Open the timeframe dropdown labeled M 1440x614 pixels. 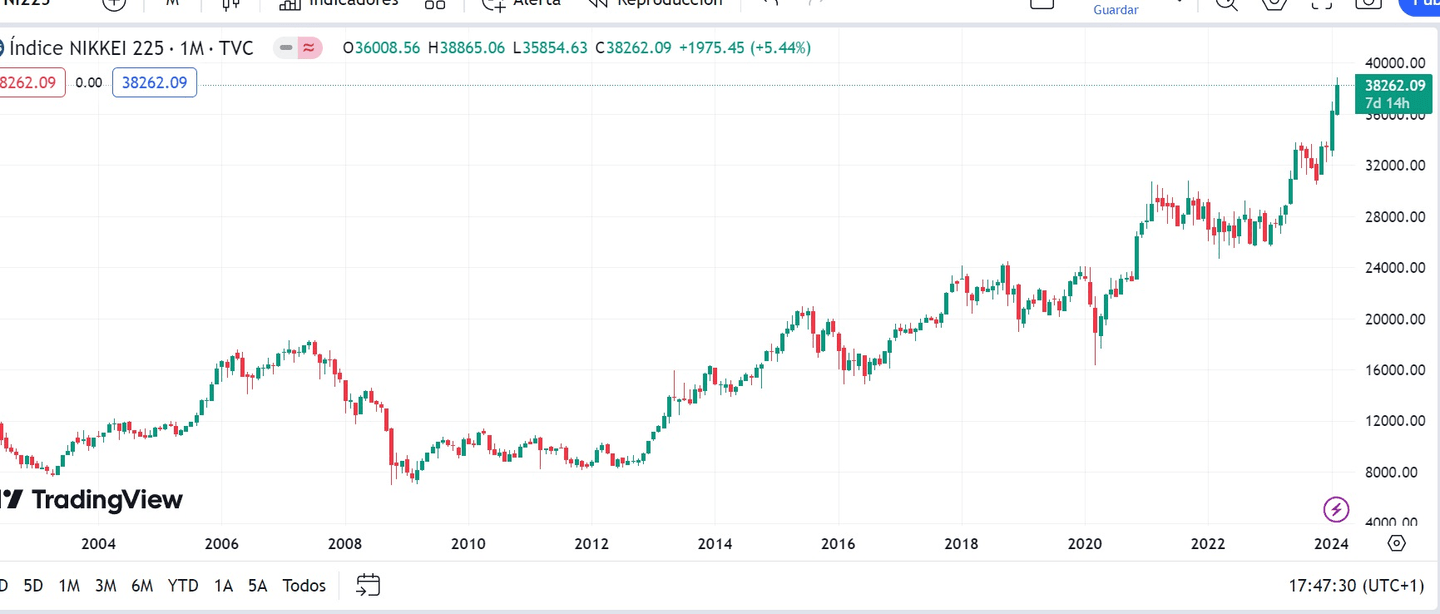[172, 5]
